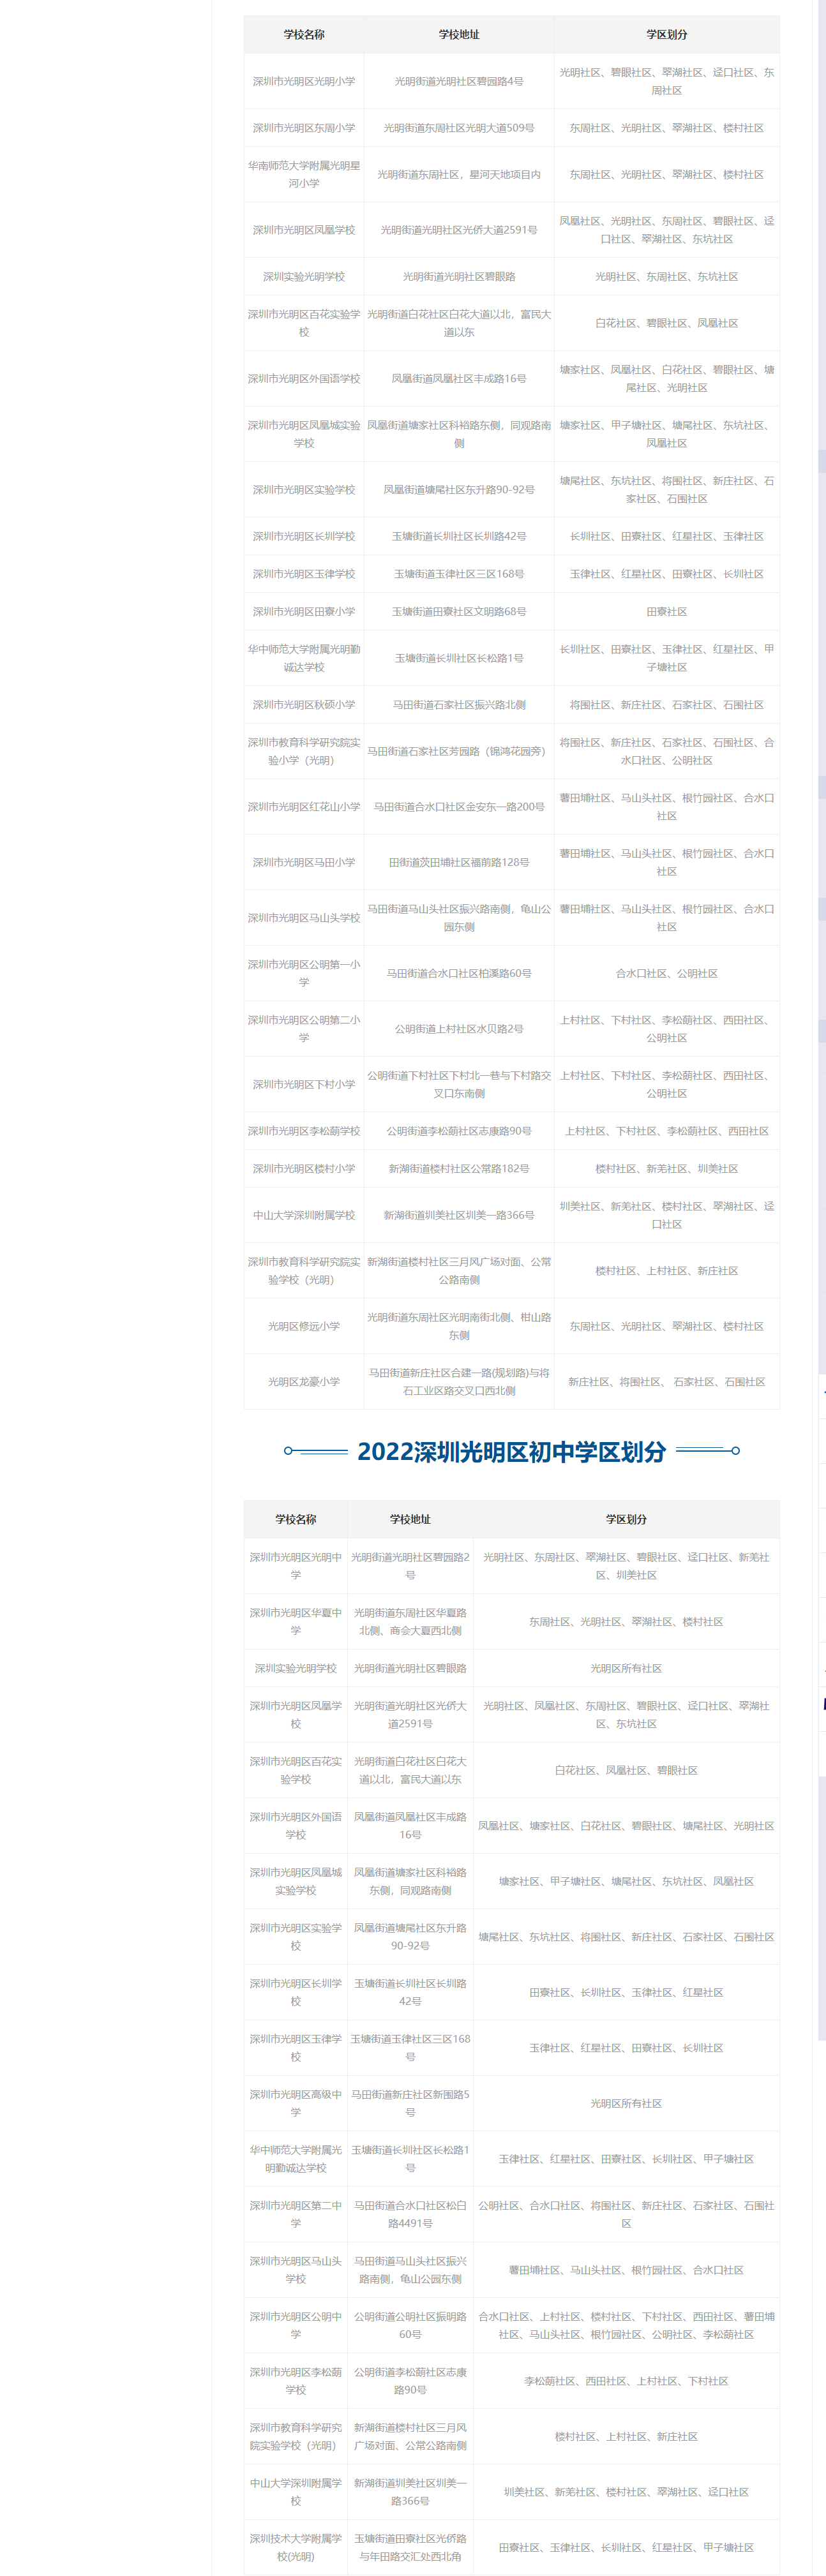Click address 田街道茨田埔社区福前路128号
Screen dimensions: 826x2576
point(459,862)
